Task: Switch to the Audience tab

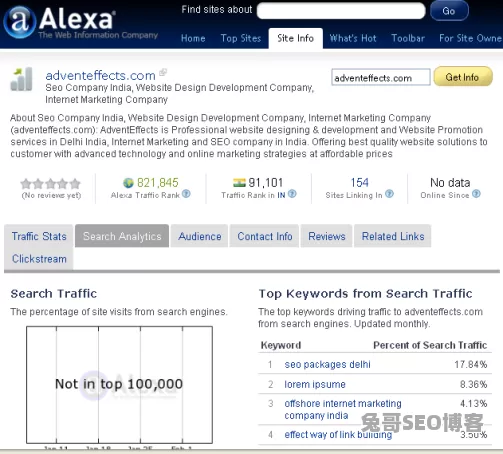Action: pos(200,236)
